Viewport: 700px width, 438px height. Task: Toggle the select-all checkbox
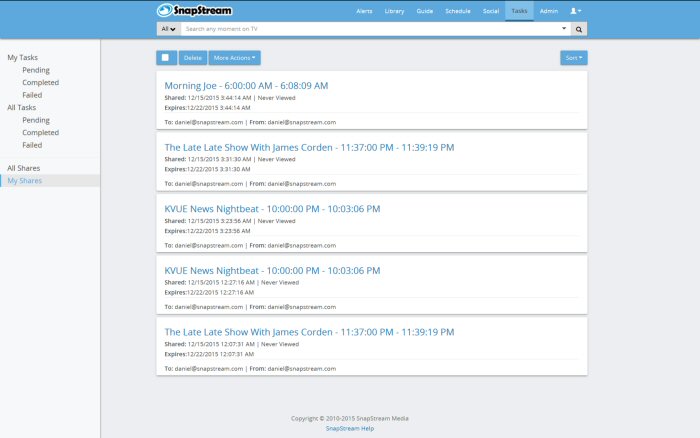(x=166, y=58)
